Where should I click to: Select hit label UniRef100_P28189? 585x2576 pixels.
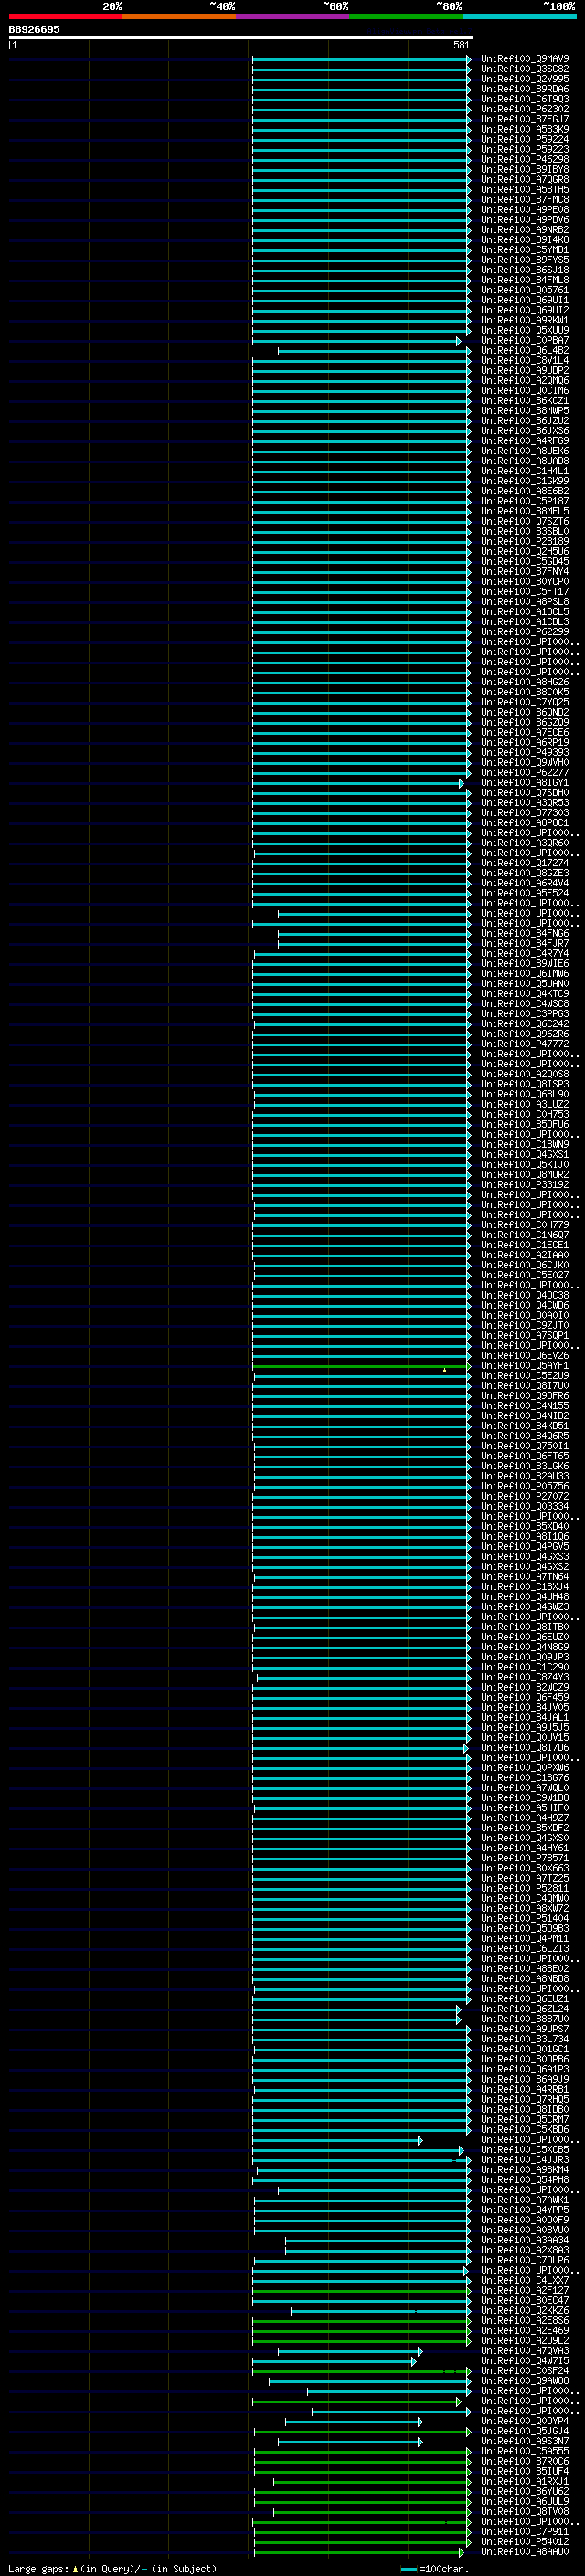(525, 541)
